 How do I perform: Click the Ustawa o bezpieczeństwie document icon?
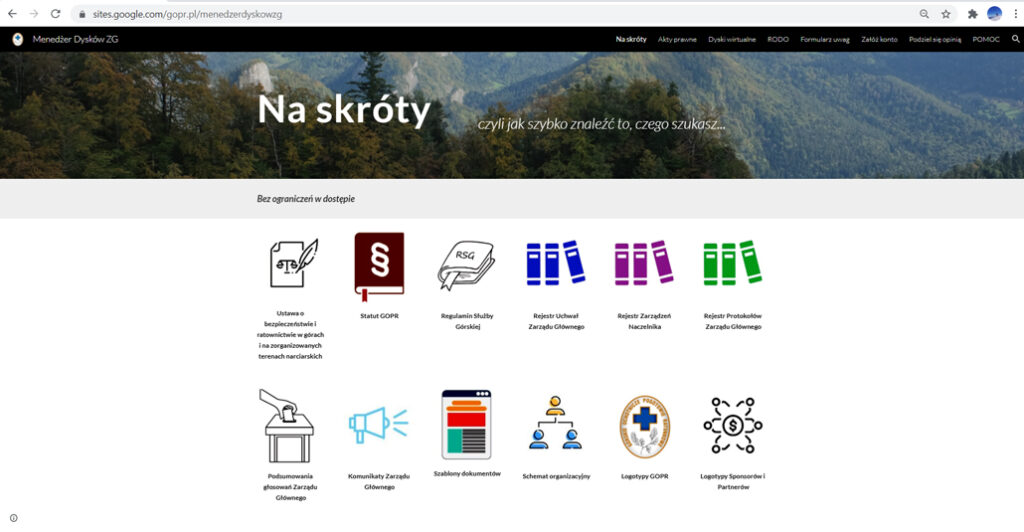(292, 264)
